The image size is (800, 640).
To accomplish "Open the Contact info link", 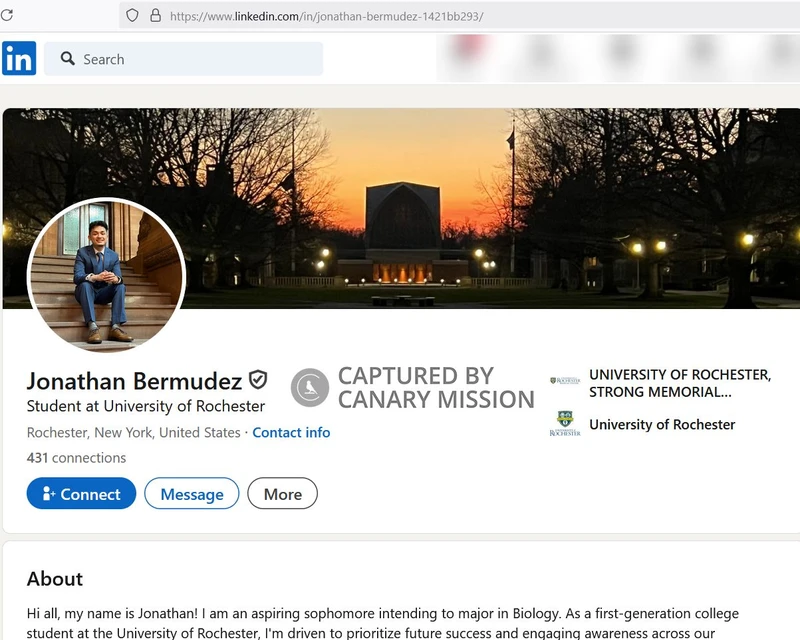I will [x=291, y=432].
